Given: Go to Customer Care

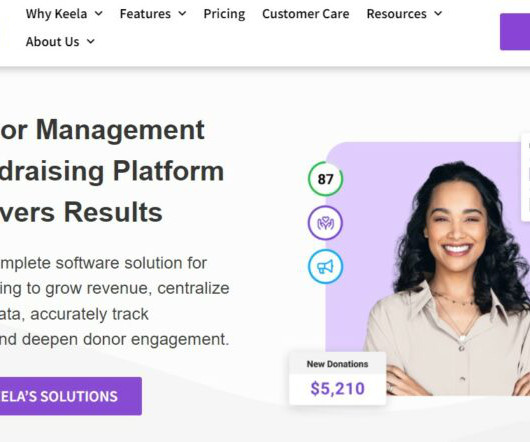Looking at the screenshot, I should point(306,14).
